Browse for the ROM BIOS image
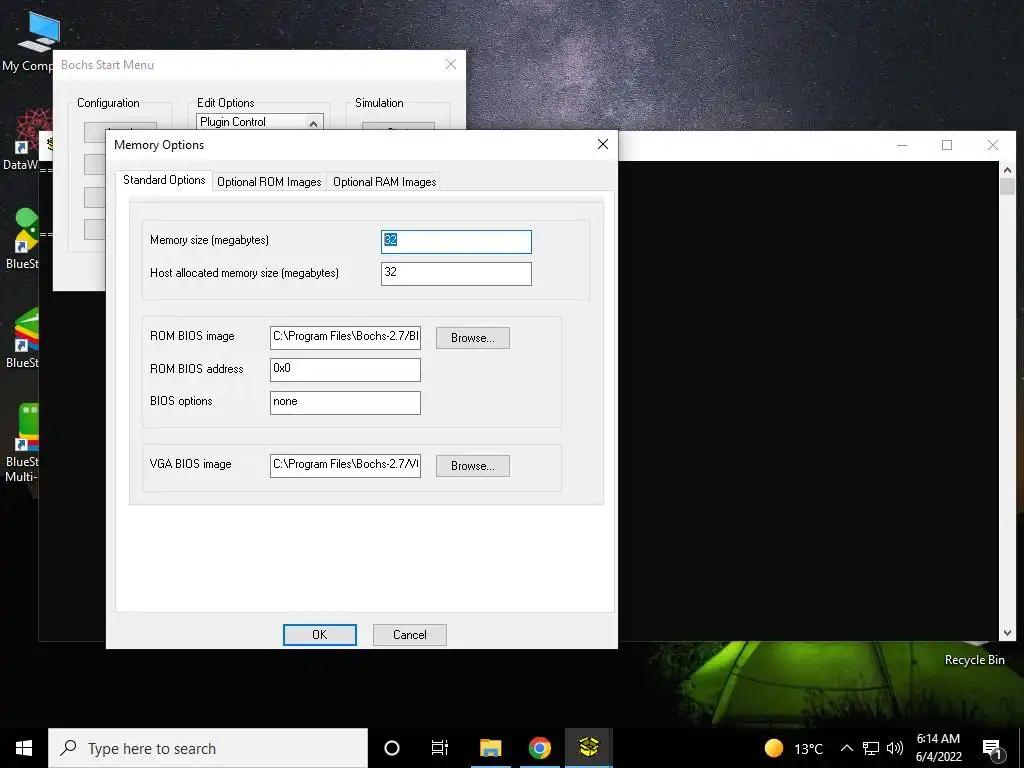Viewport: 1024px width, 768px height. pyautogui.click(x=473, y=338)
